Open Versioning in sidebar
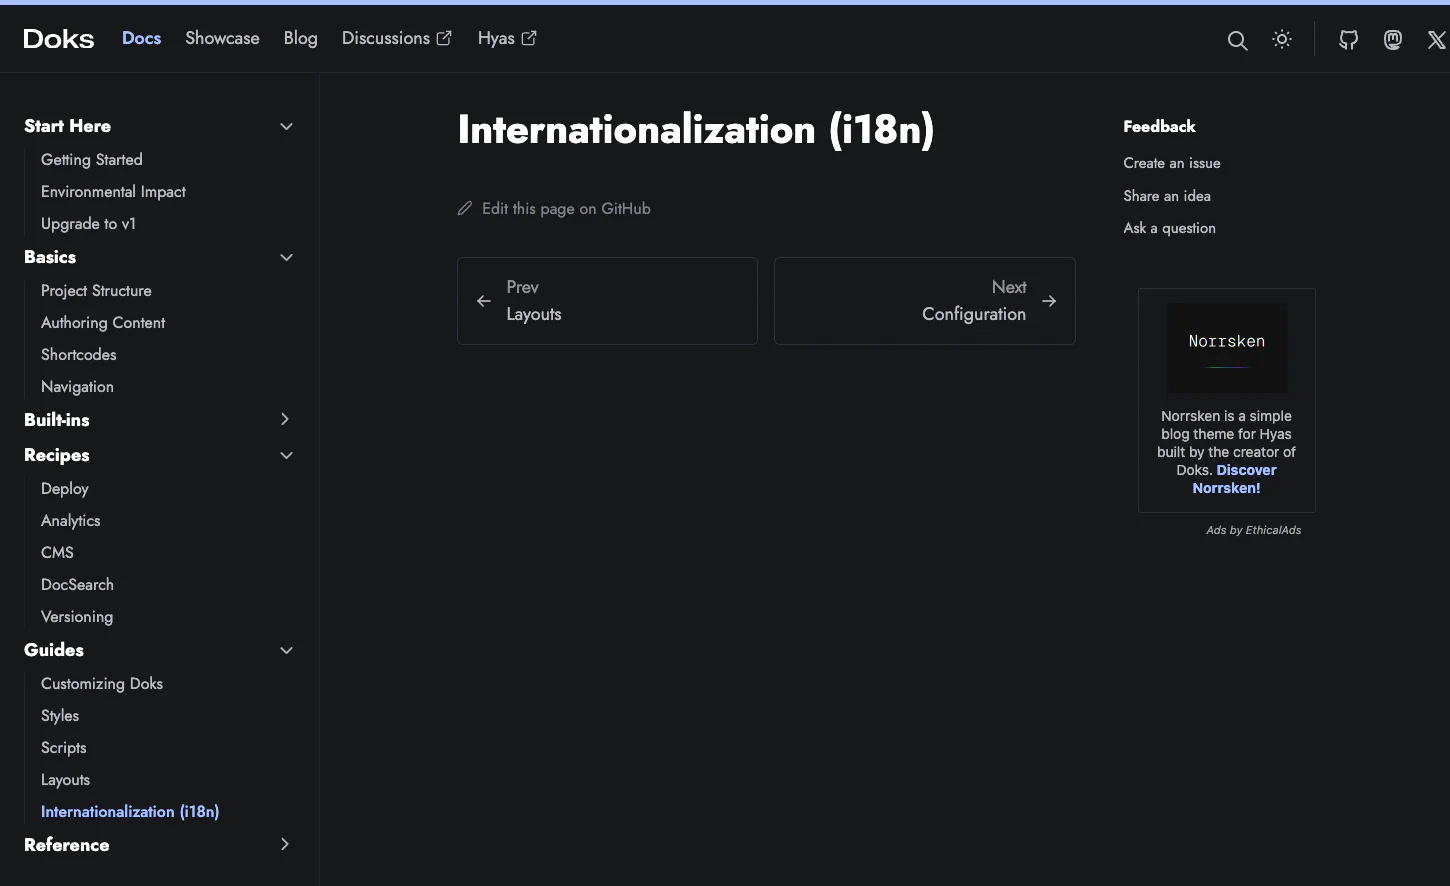The width and height of the screenshot is (1450, 886). pyautogui.click(x=77, y=616)
